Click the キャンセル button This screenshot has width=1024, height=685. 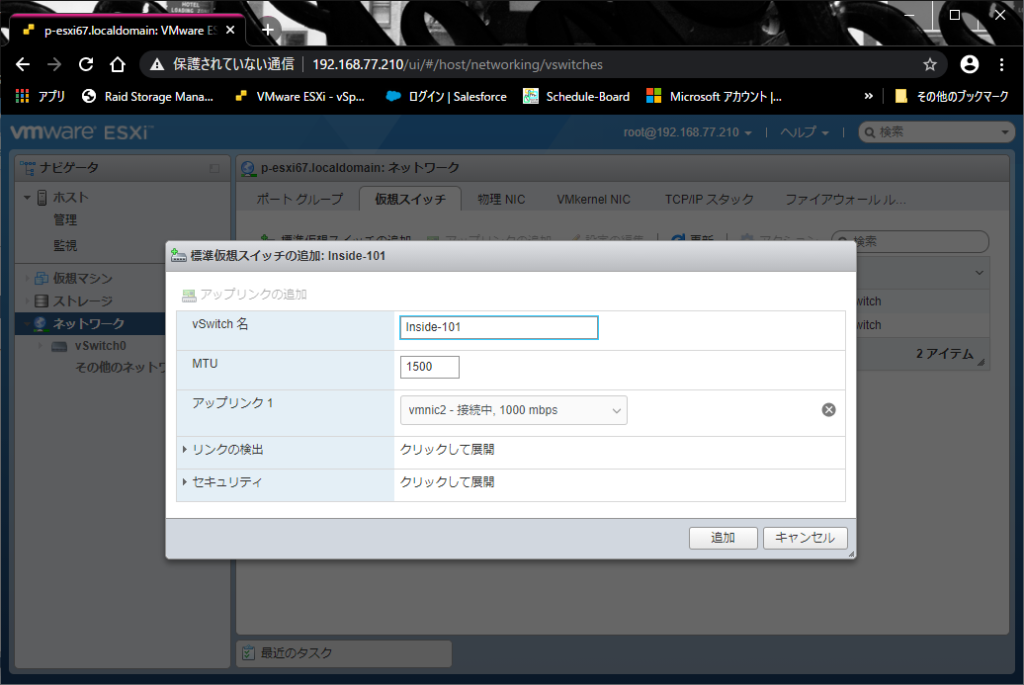805,538
